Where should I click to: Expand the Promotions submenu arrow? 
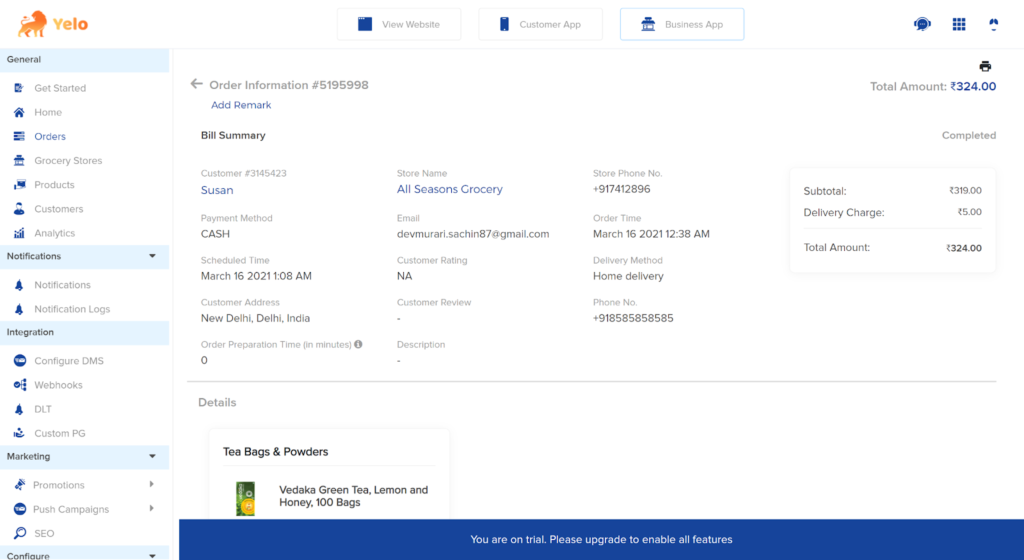click(152, 484)
